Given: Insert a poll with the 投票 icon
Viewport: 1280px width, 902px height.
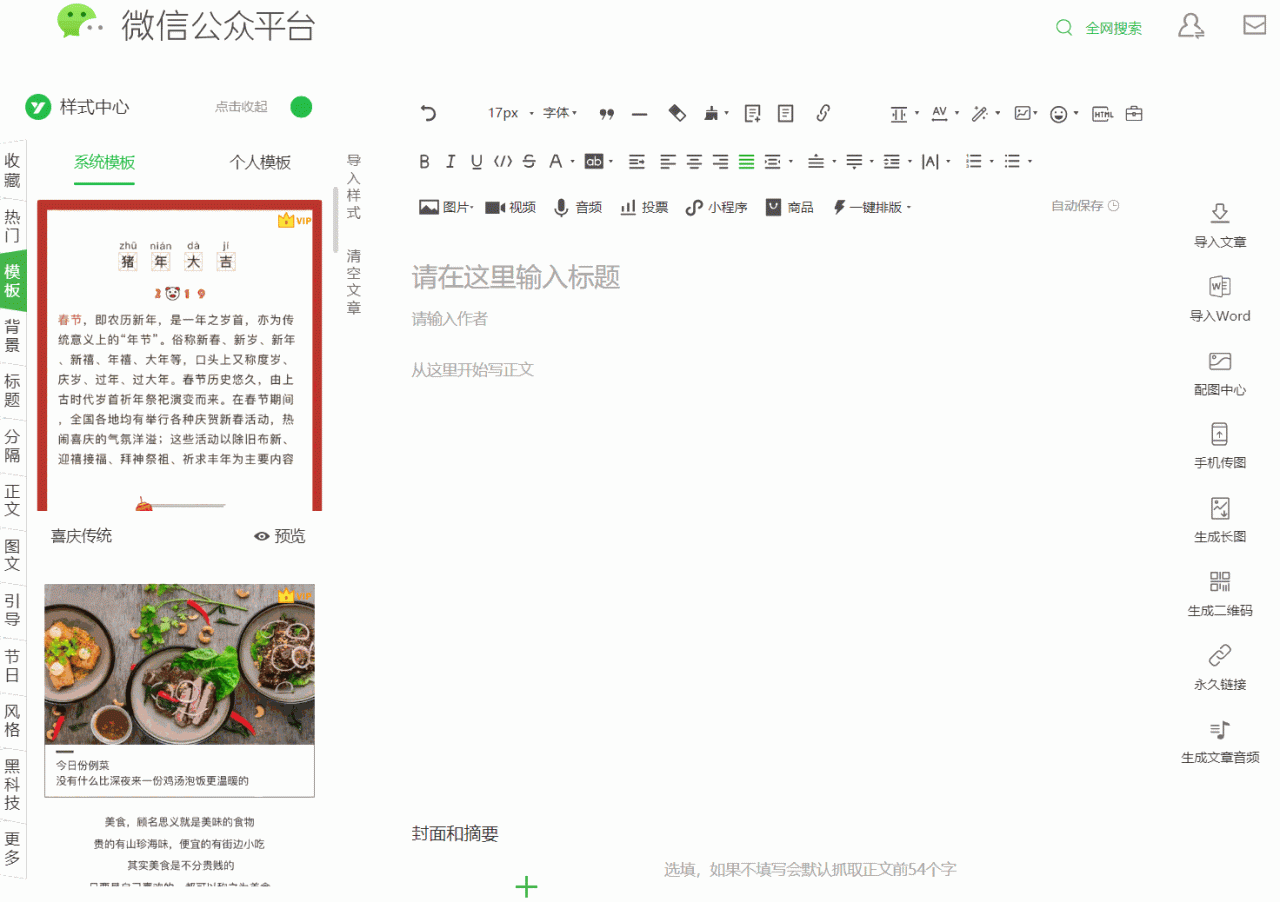Looking at the screenshot, I should (643, 207).
